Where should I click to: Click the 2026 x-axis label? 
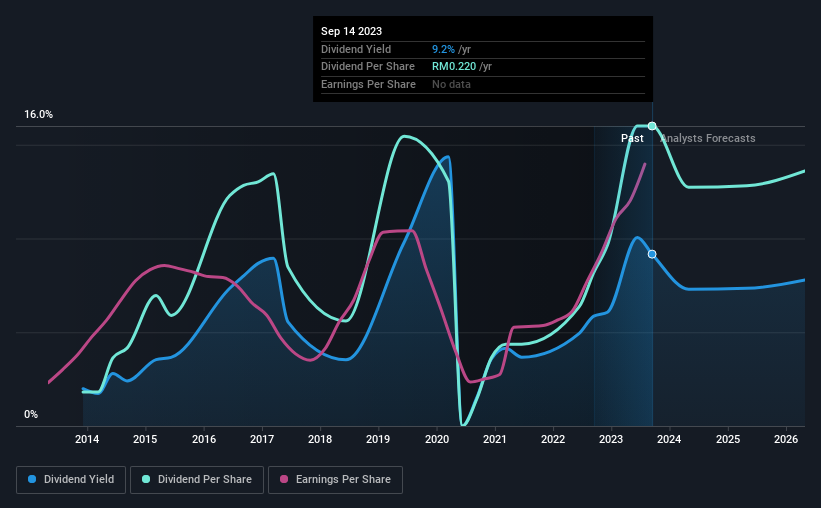786,439
